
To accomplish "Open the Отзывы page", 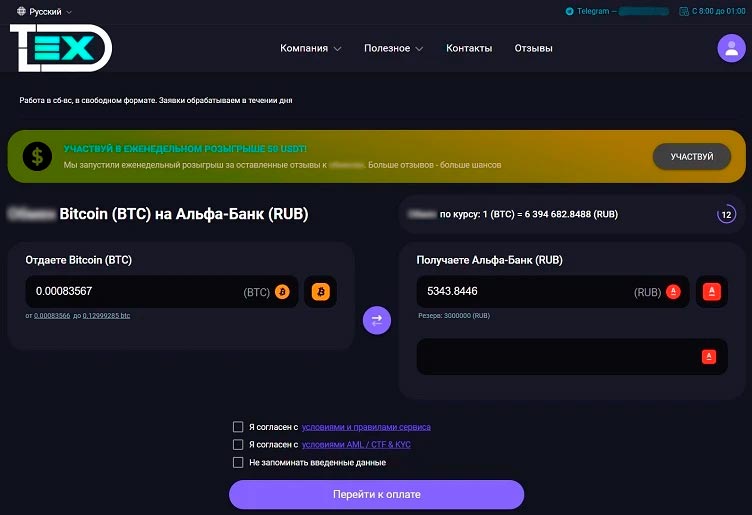I will 533,48.
